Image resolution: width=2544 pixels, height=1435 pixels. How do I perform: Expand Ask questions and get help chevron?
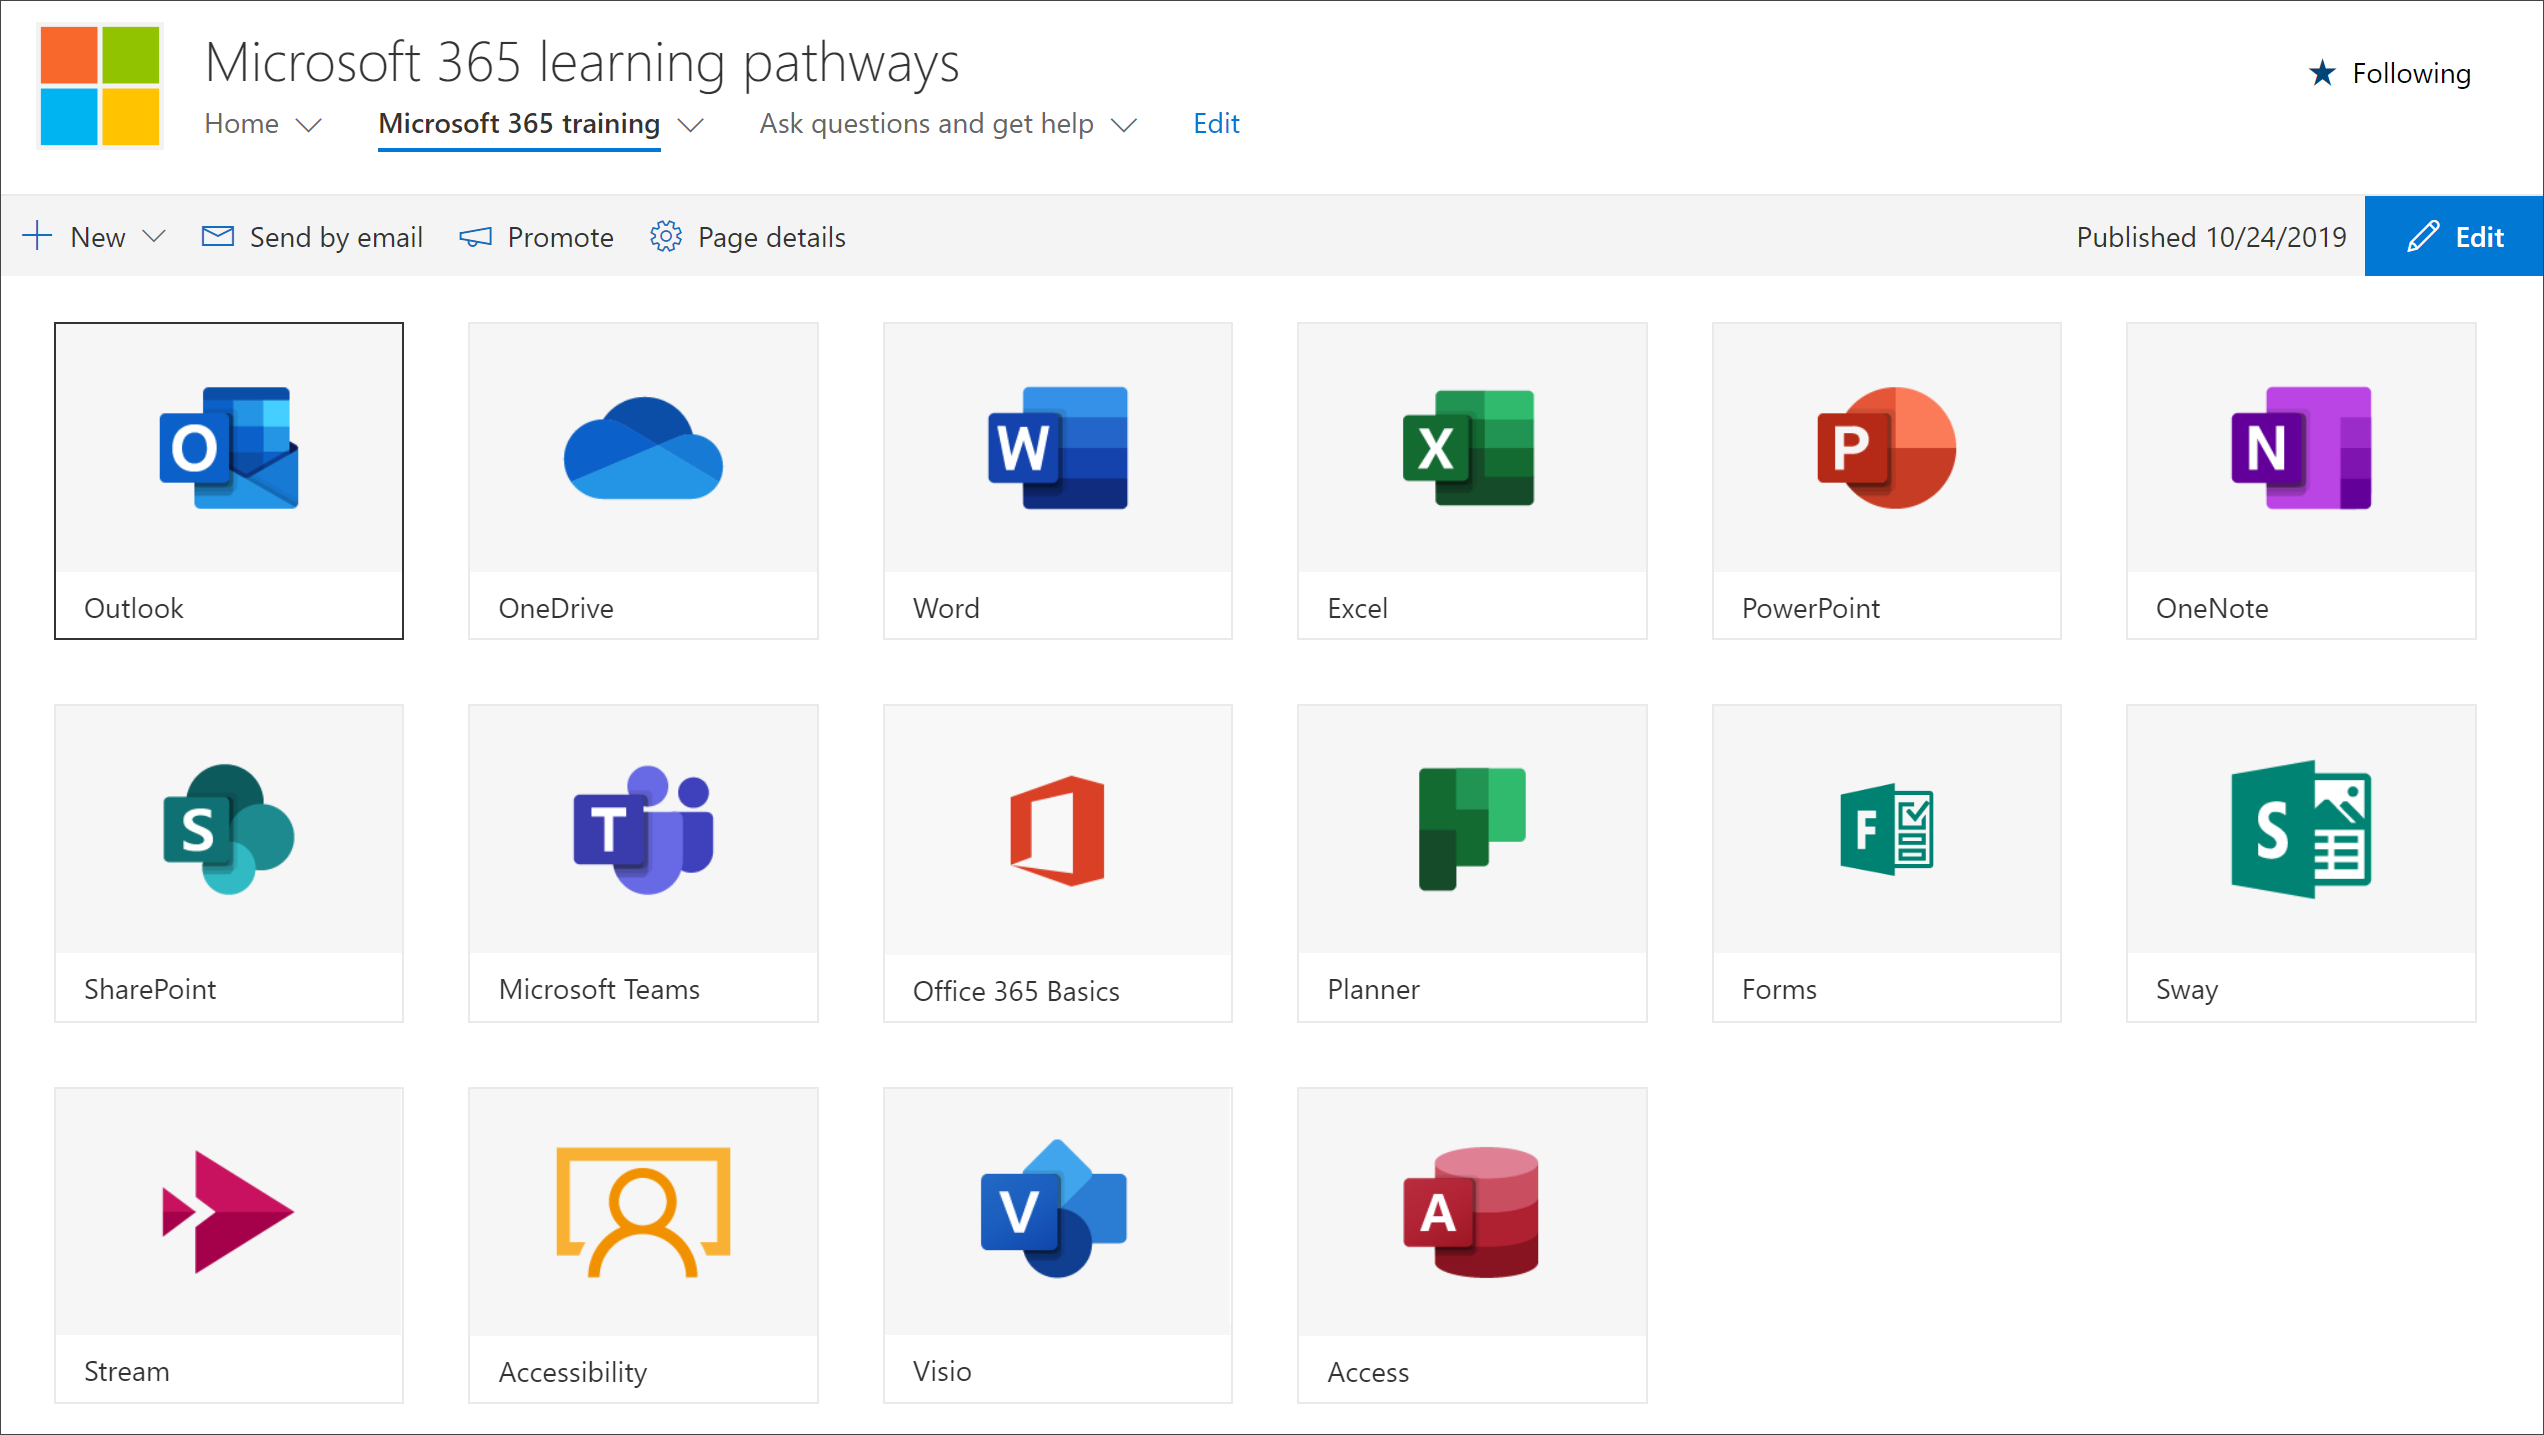pos(1125,125)
